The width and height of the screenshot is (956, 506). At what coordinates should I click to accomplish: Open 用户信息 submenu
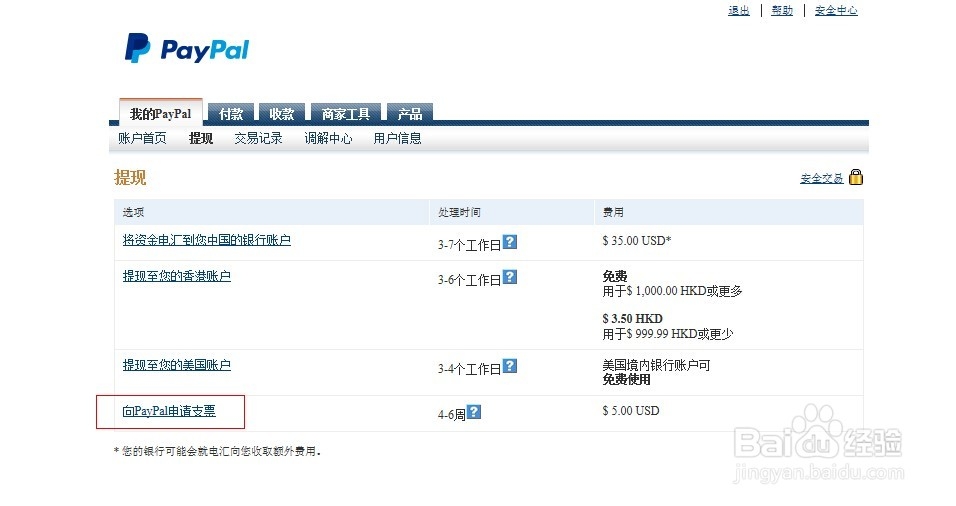tap(398, 138)
